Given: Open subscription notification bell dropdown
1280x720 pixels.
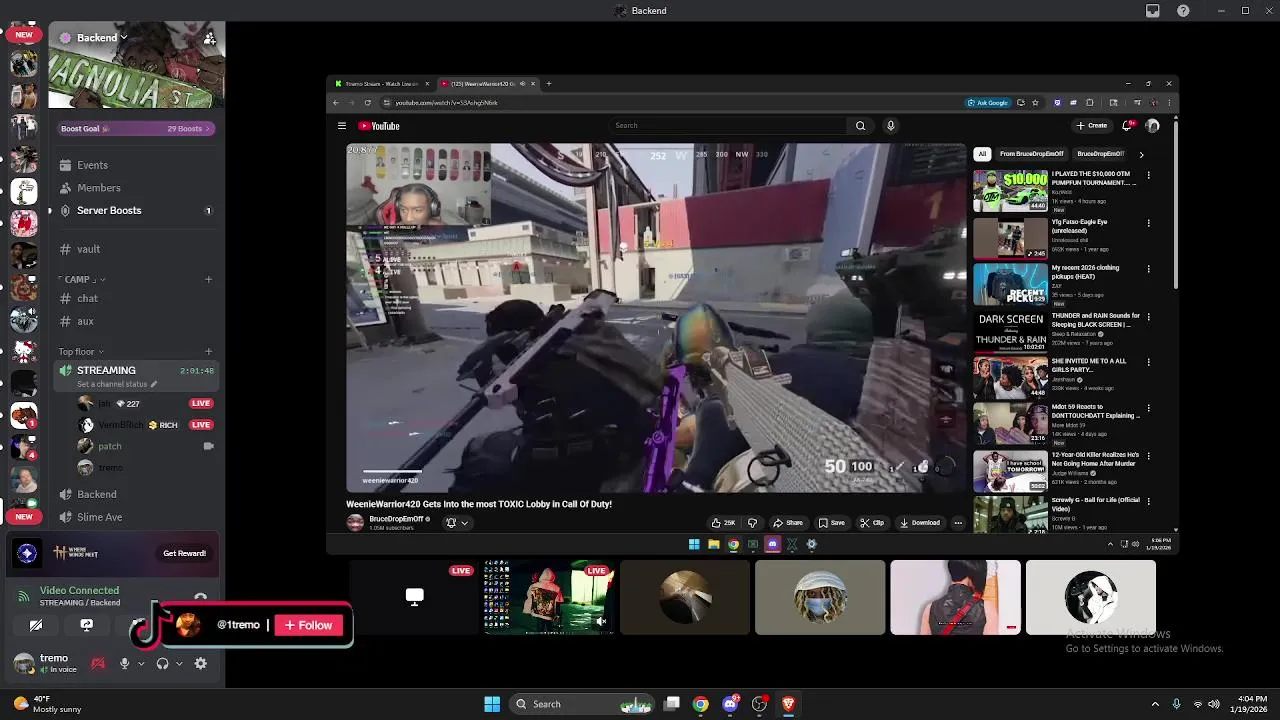Looking at the screenshot, I should pos(456,522).
